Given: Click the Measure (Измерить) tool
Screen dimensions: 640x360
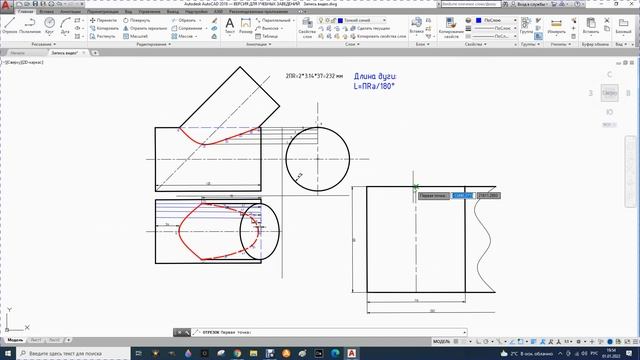Looking at the screenshot, I should coord(556,26).
